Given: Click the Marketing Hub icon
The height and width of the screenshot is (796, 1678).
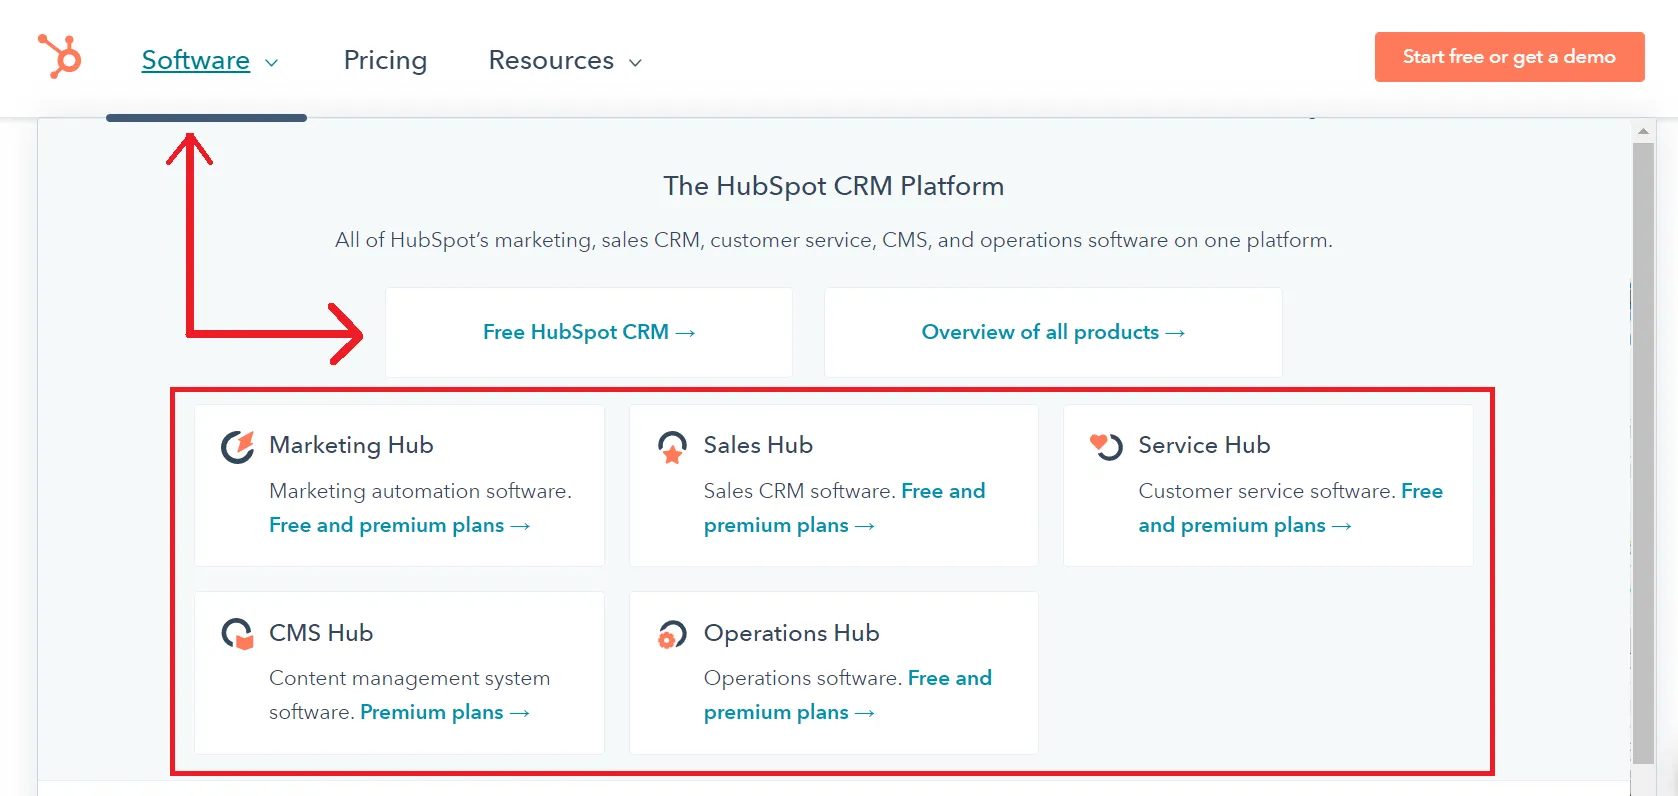Looking at the screenshot, I should [x=238, y=446].
